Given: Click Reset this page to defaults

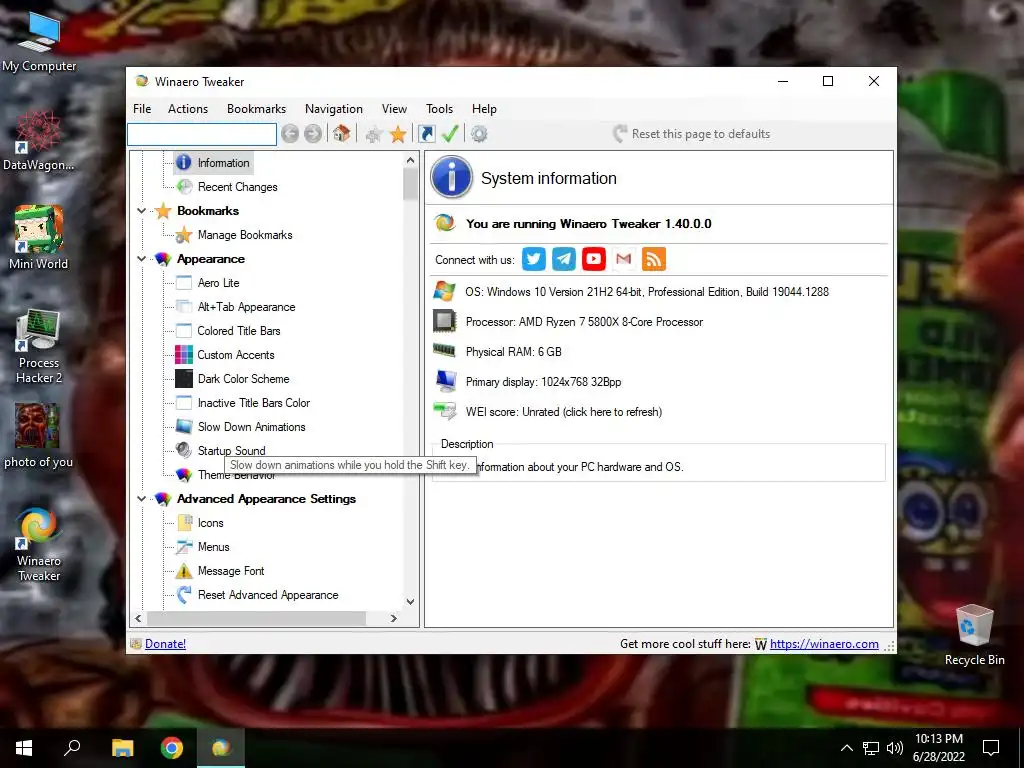Looking at the screenshot, I should coord(691,134).
